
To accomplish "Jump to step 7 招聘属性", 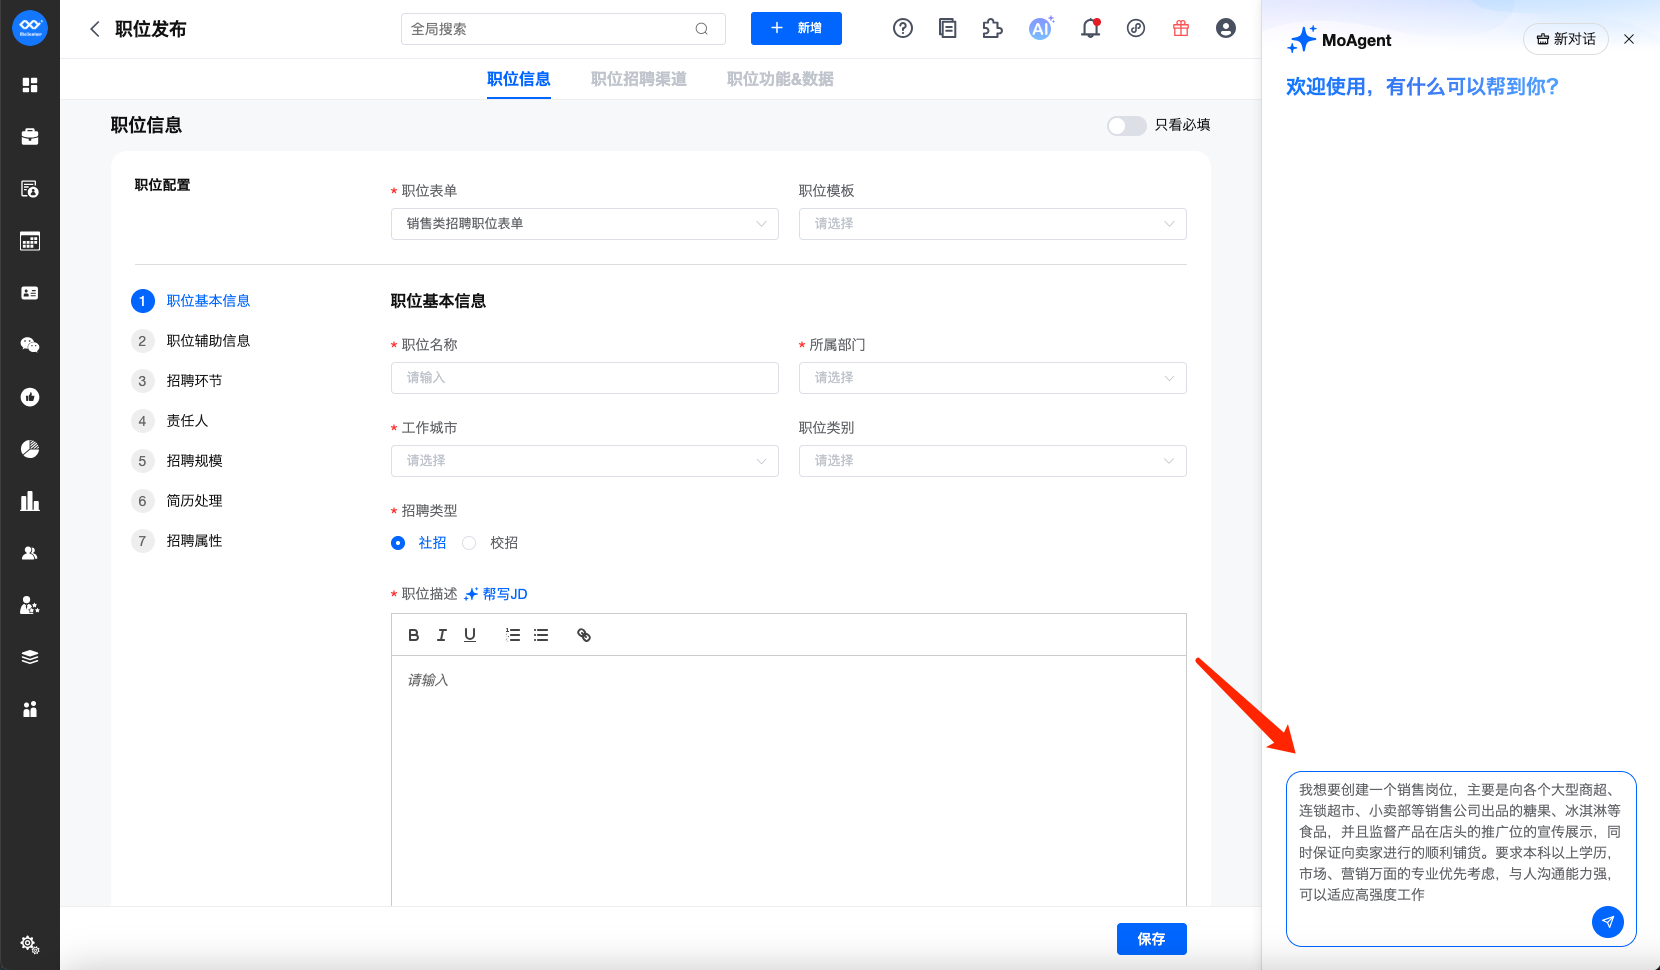I will [x=178, y=541].
